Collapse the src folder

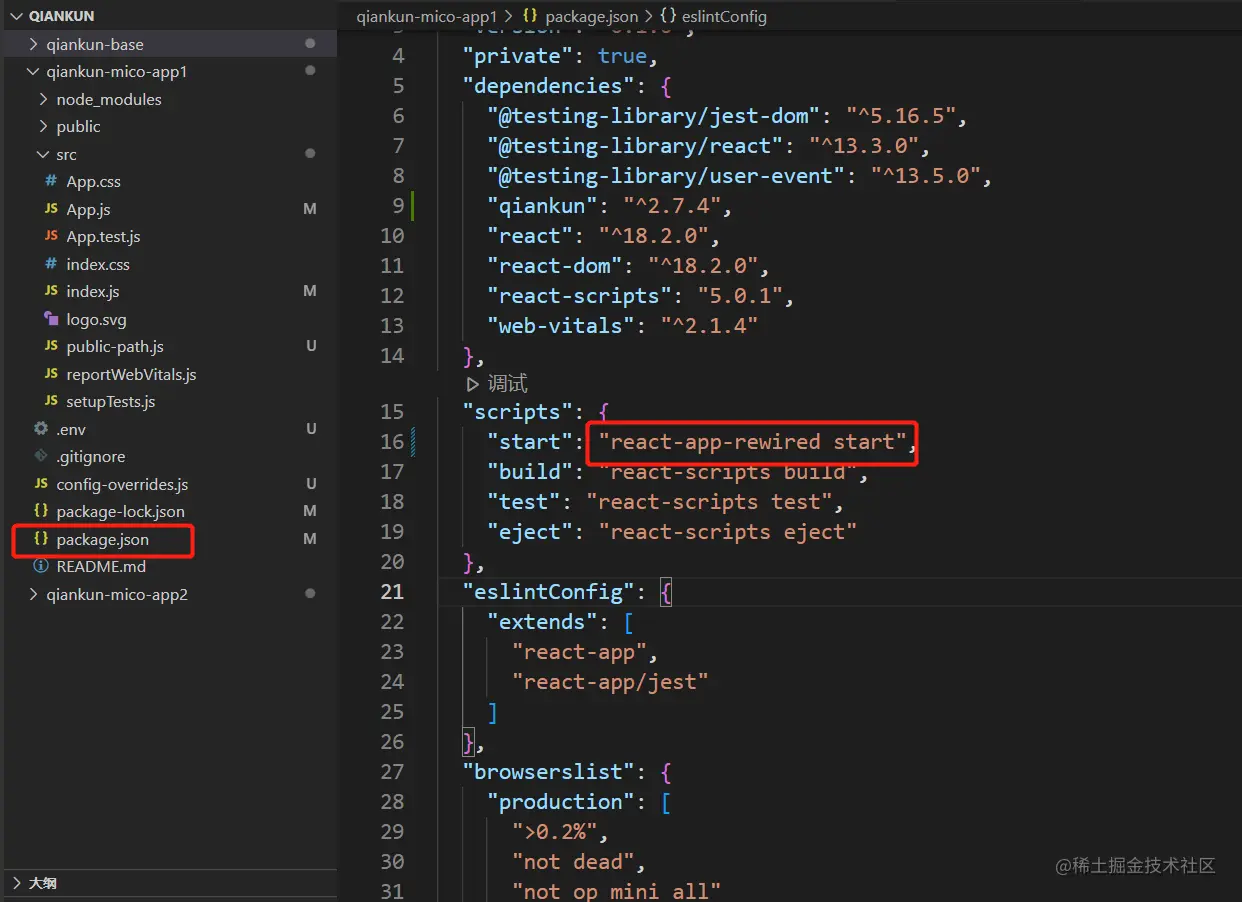(44, 154)
